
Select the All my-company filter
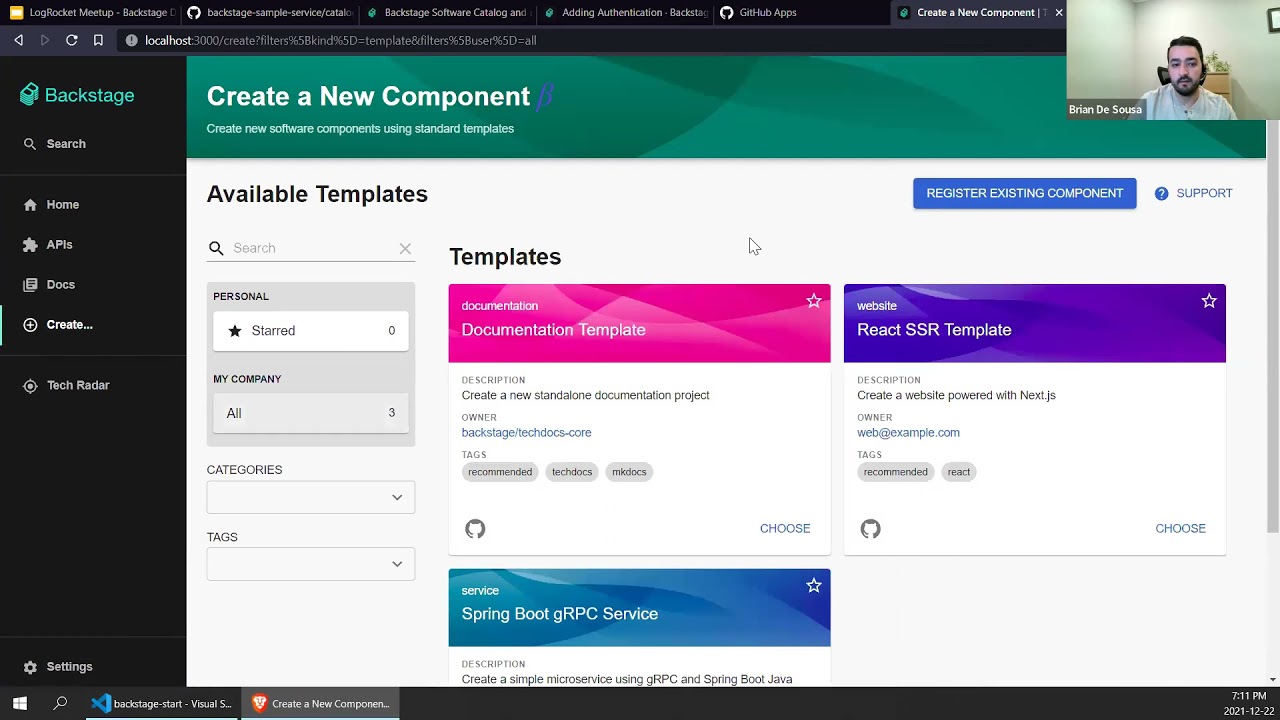[311, 413]
